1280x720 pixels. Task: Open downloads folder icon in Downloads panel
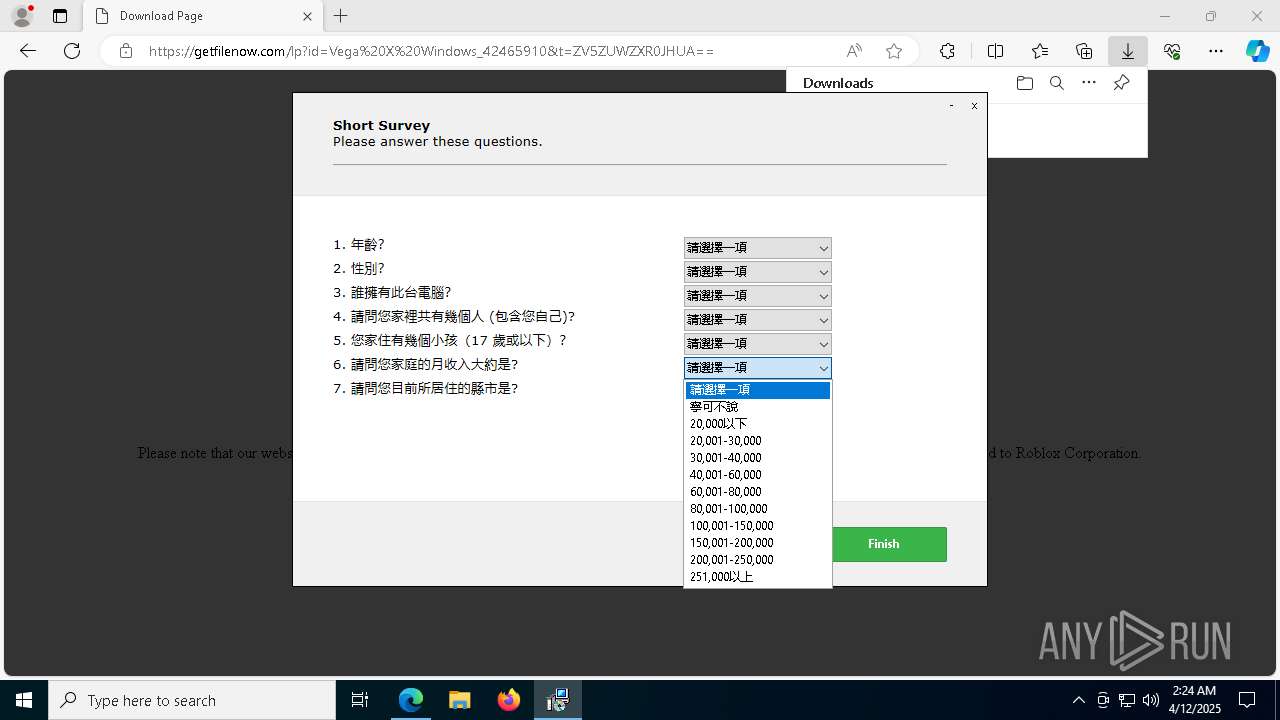point(1024,83)
